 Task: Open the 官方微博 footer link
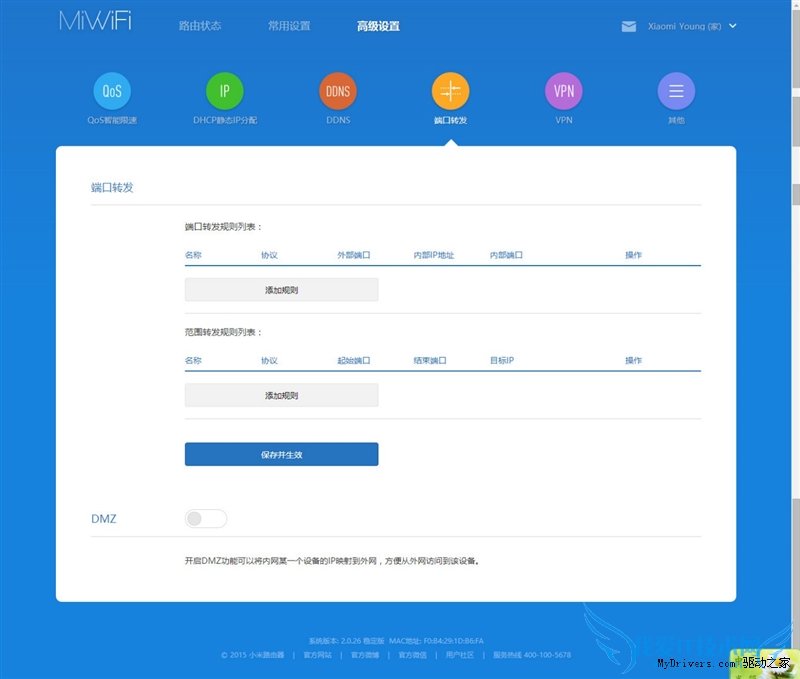(x=365, y=655)
